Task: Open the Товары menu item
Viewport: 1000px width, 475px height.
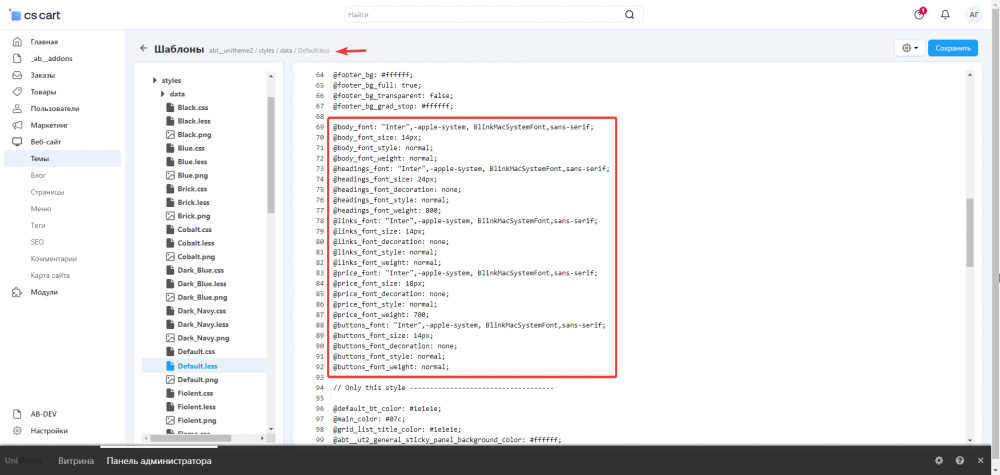Action: click(x=43, y=92)
